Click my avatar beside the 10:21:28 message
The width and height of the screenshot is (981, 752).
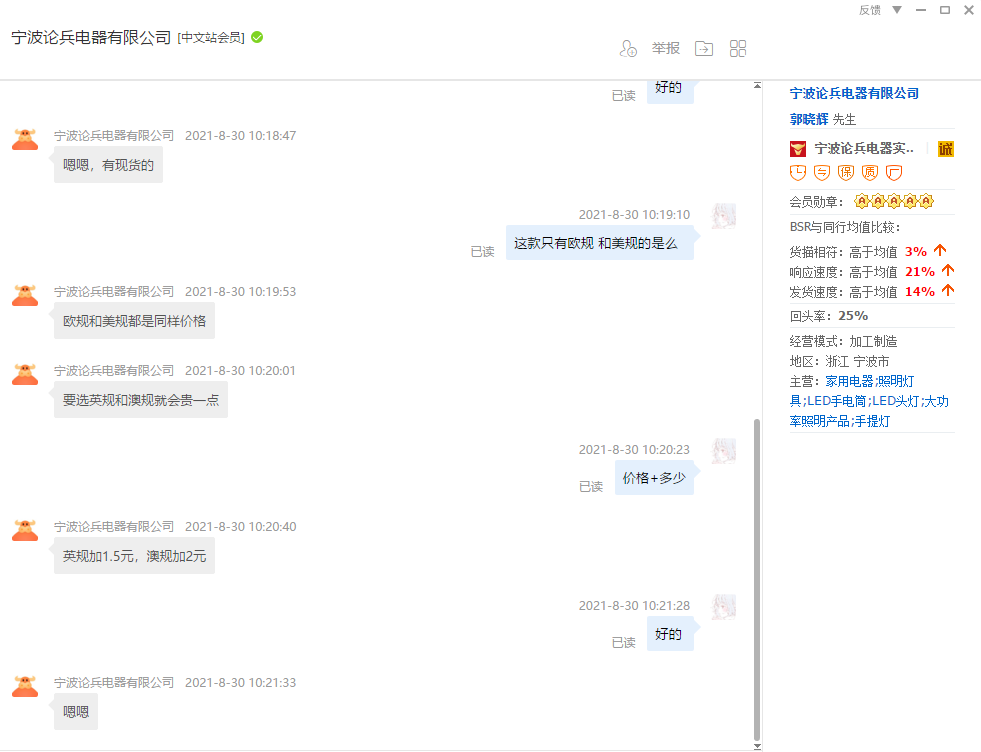pos(724,607)
